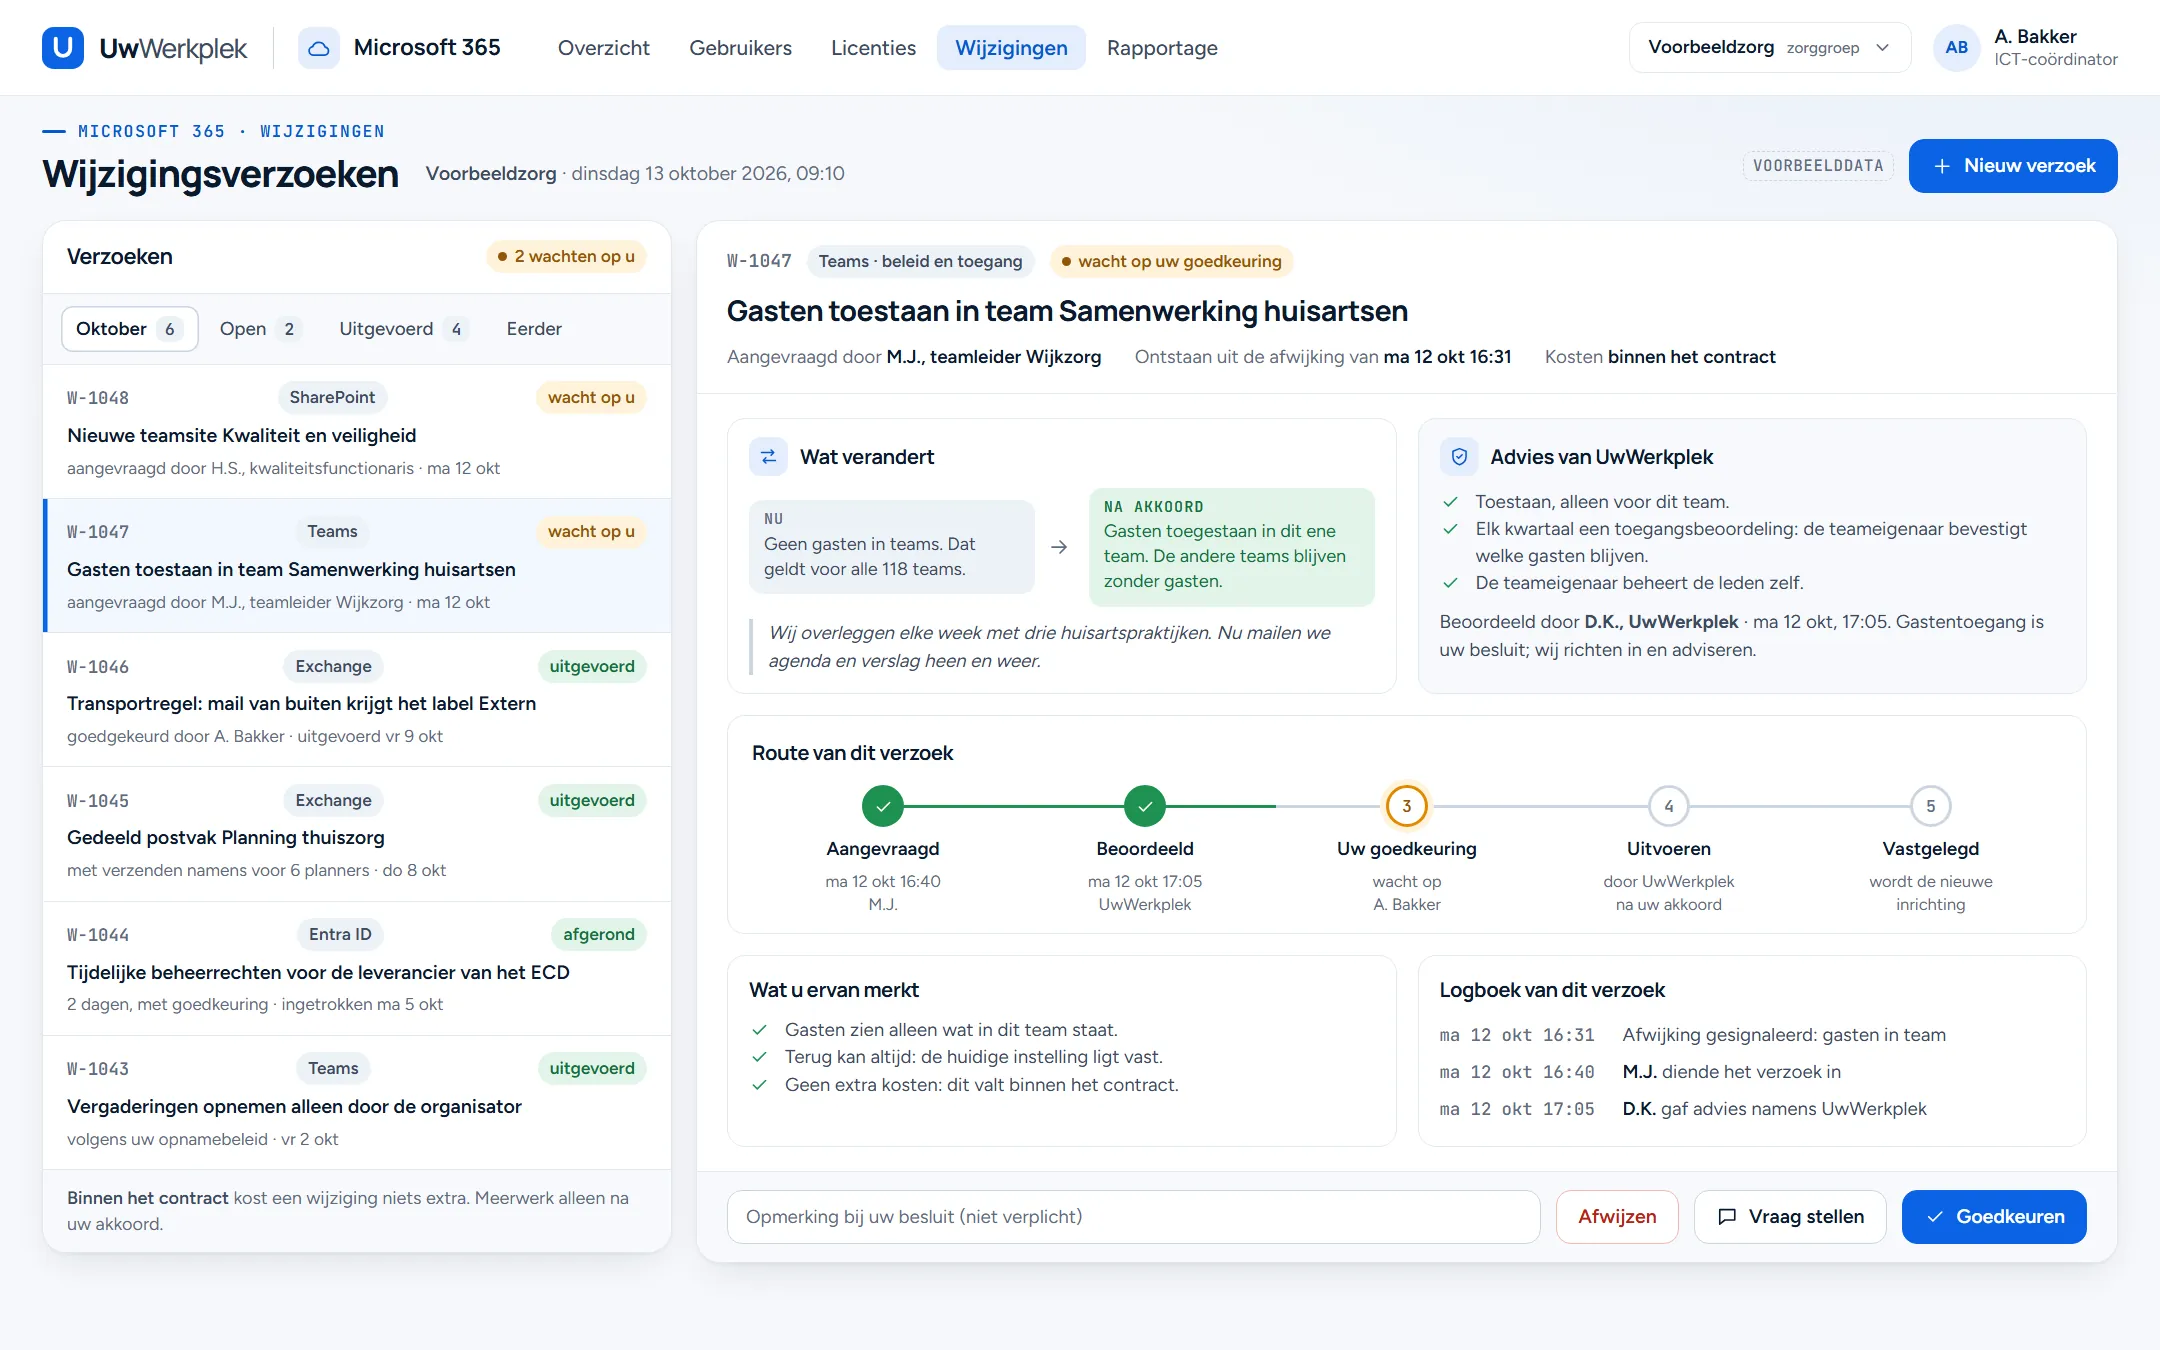2160x1350 pixels.
Task: Go to the Licenties page
Action: coord(873,48)
